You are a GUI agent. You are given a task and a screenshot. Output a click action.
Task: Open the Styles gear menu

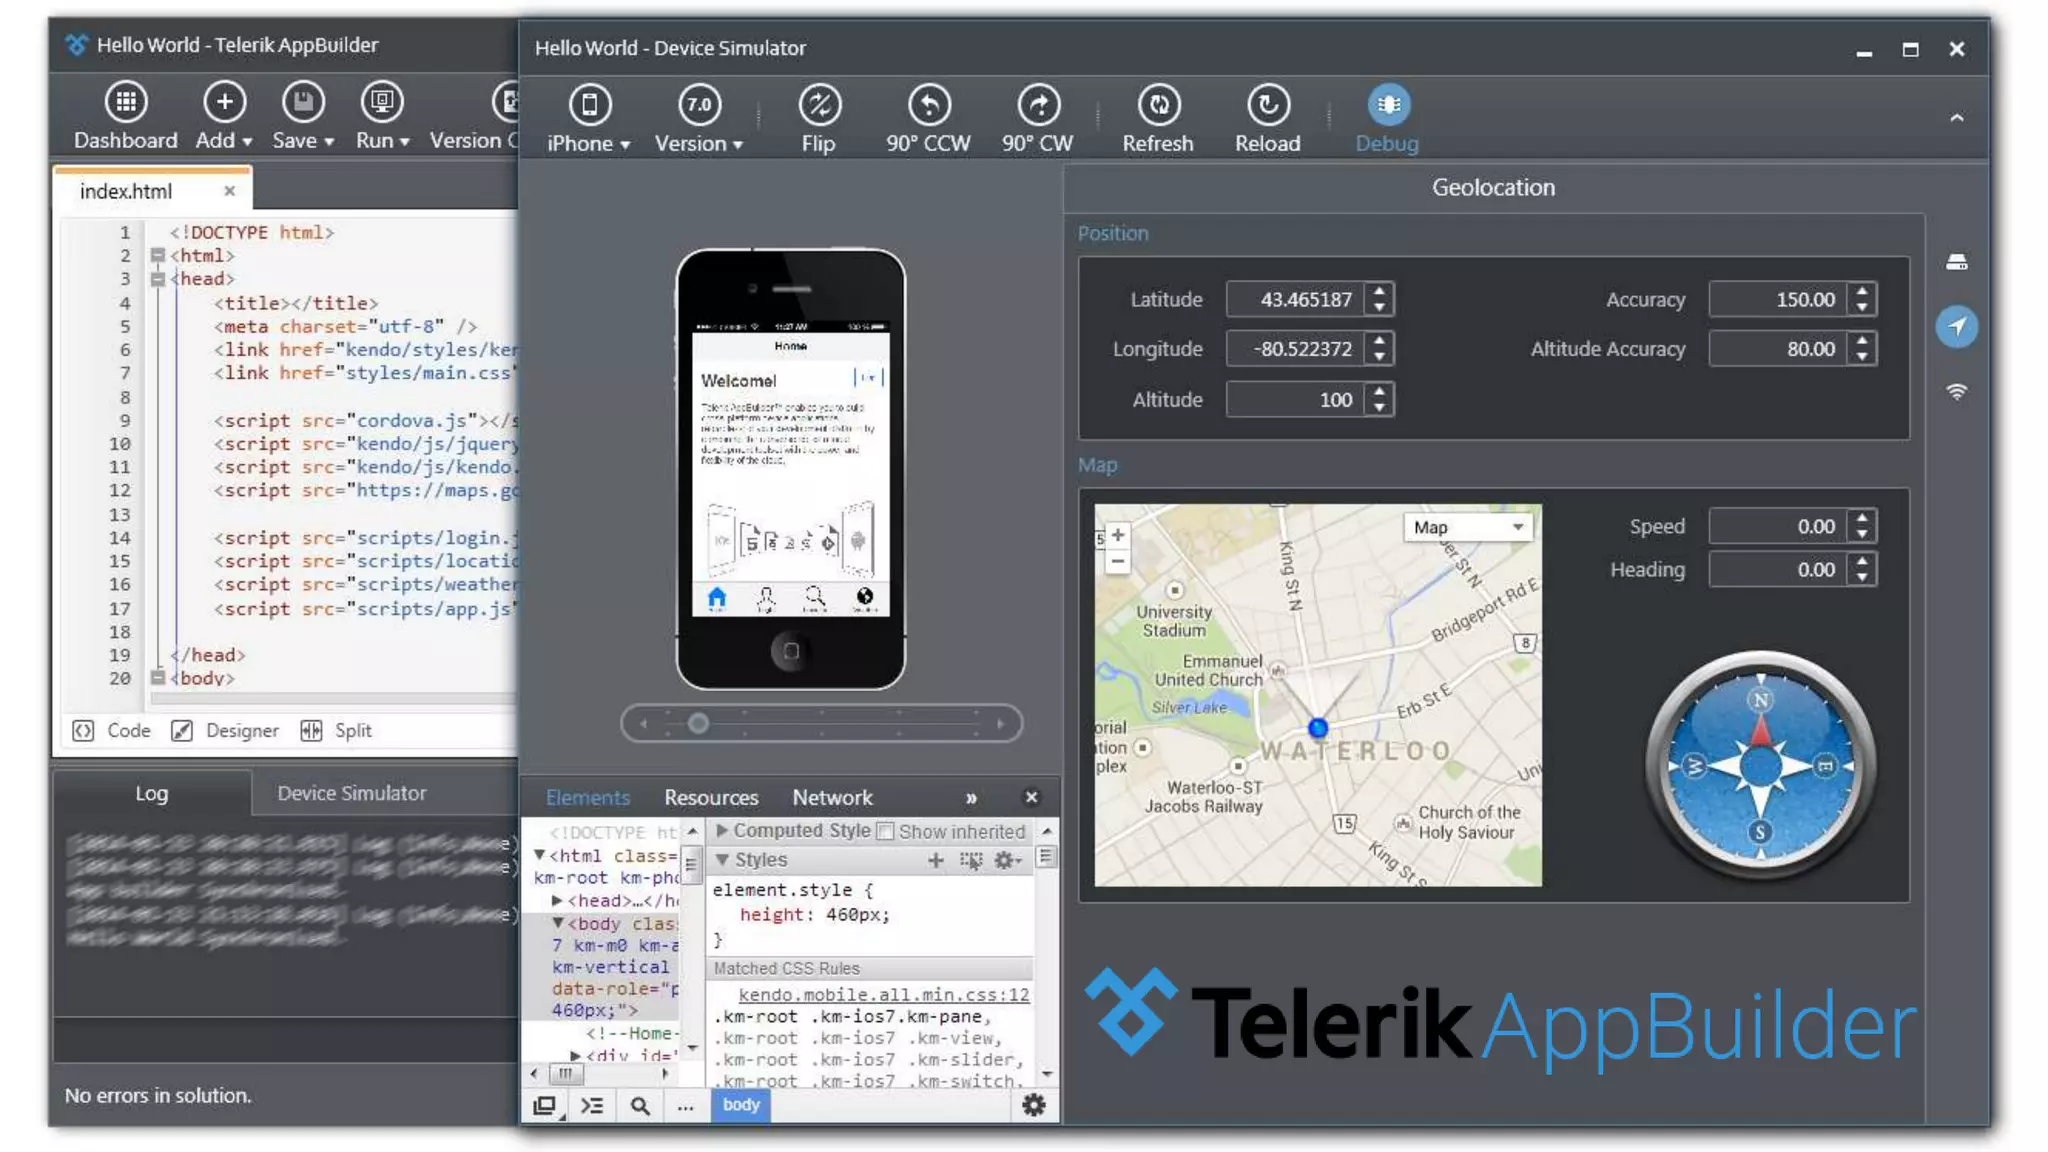tap(1007, 860)
